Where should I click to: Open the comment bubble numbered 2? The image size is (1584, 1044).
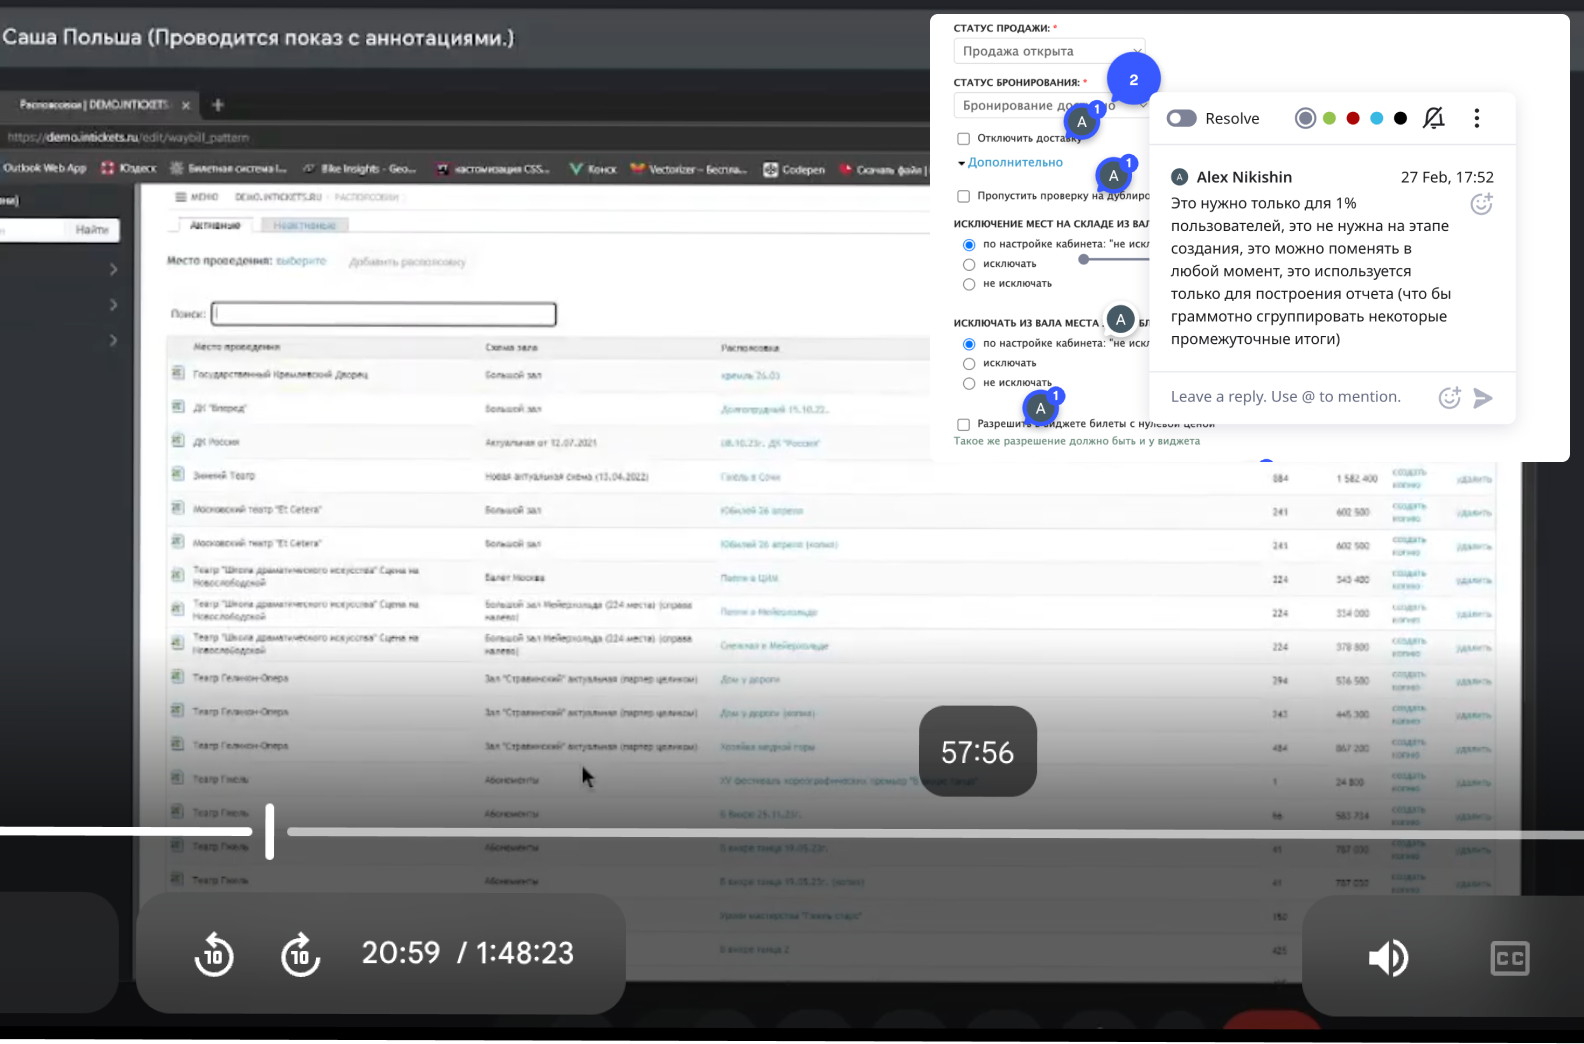(1133, 80)
